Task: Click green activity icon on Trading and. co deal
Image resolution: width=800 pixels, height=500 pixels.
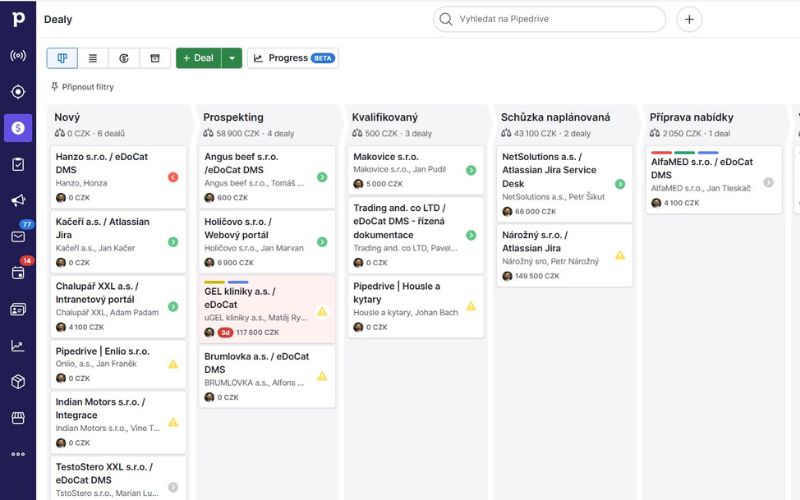Action: pos(471,235)
